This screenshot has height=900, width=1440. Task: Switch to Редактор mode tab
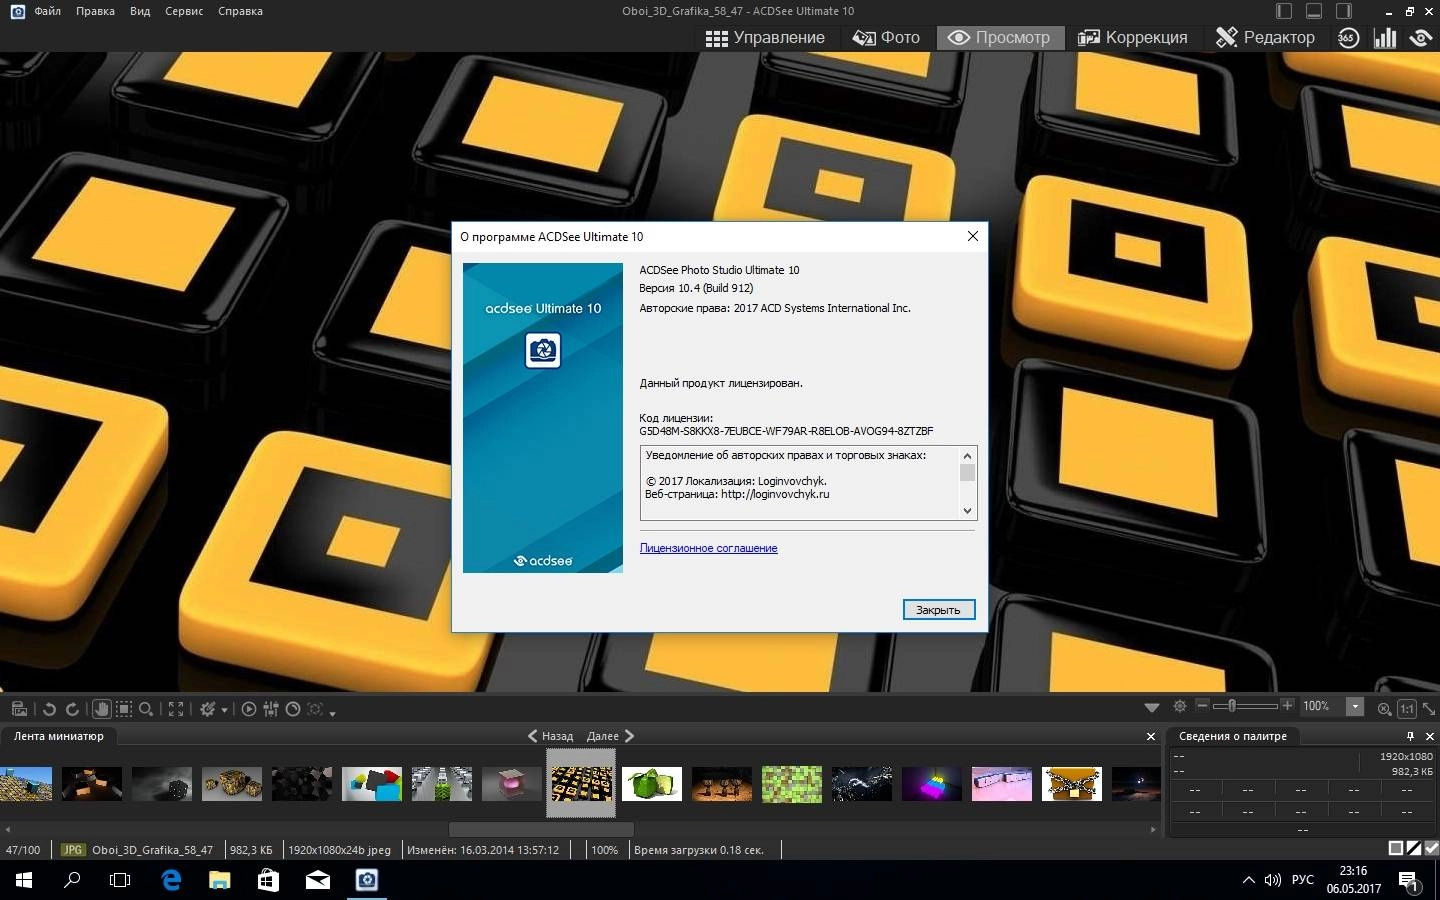(x=1265, y=38)
